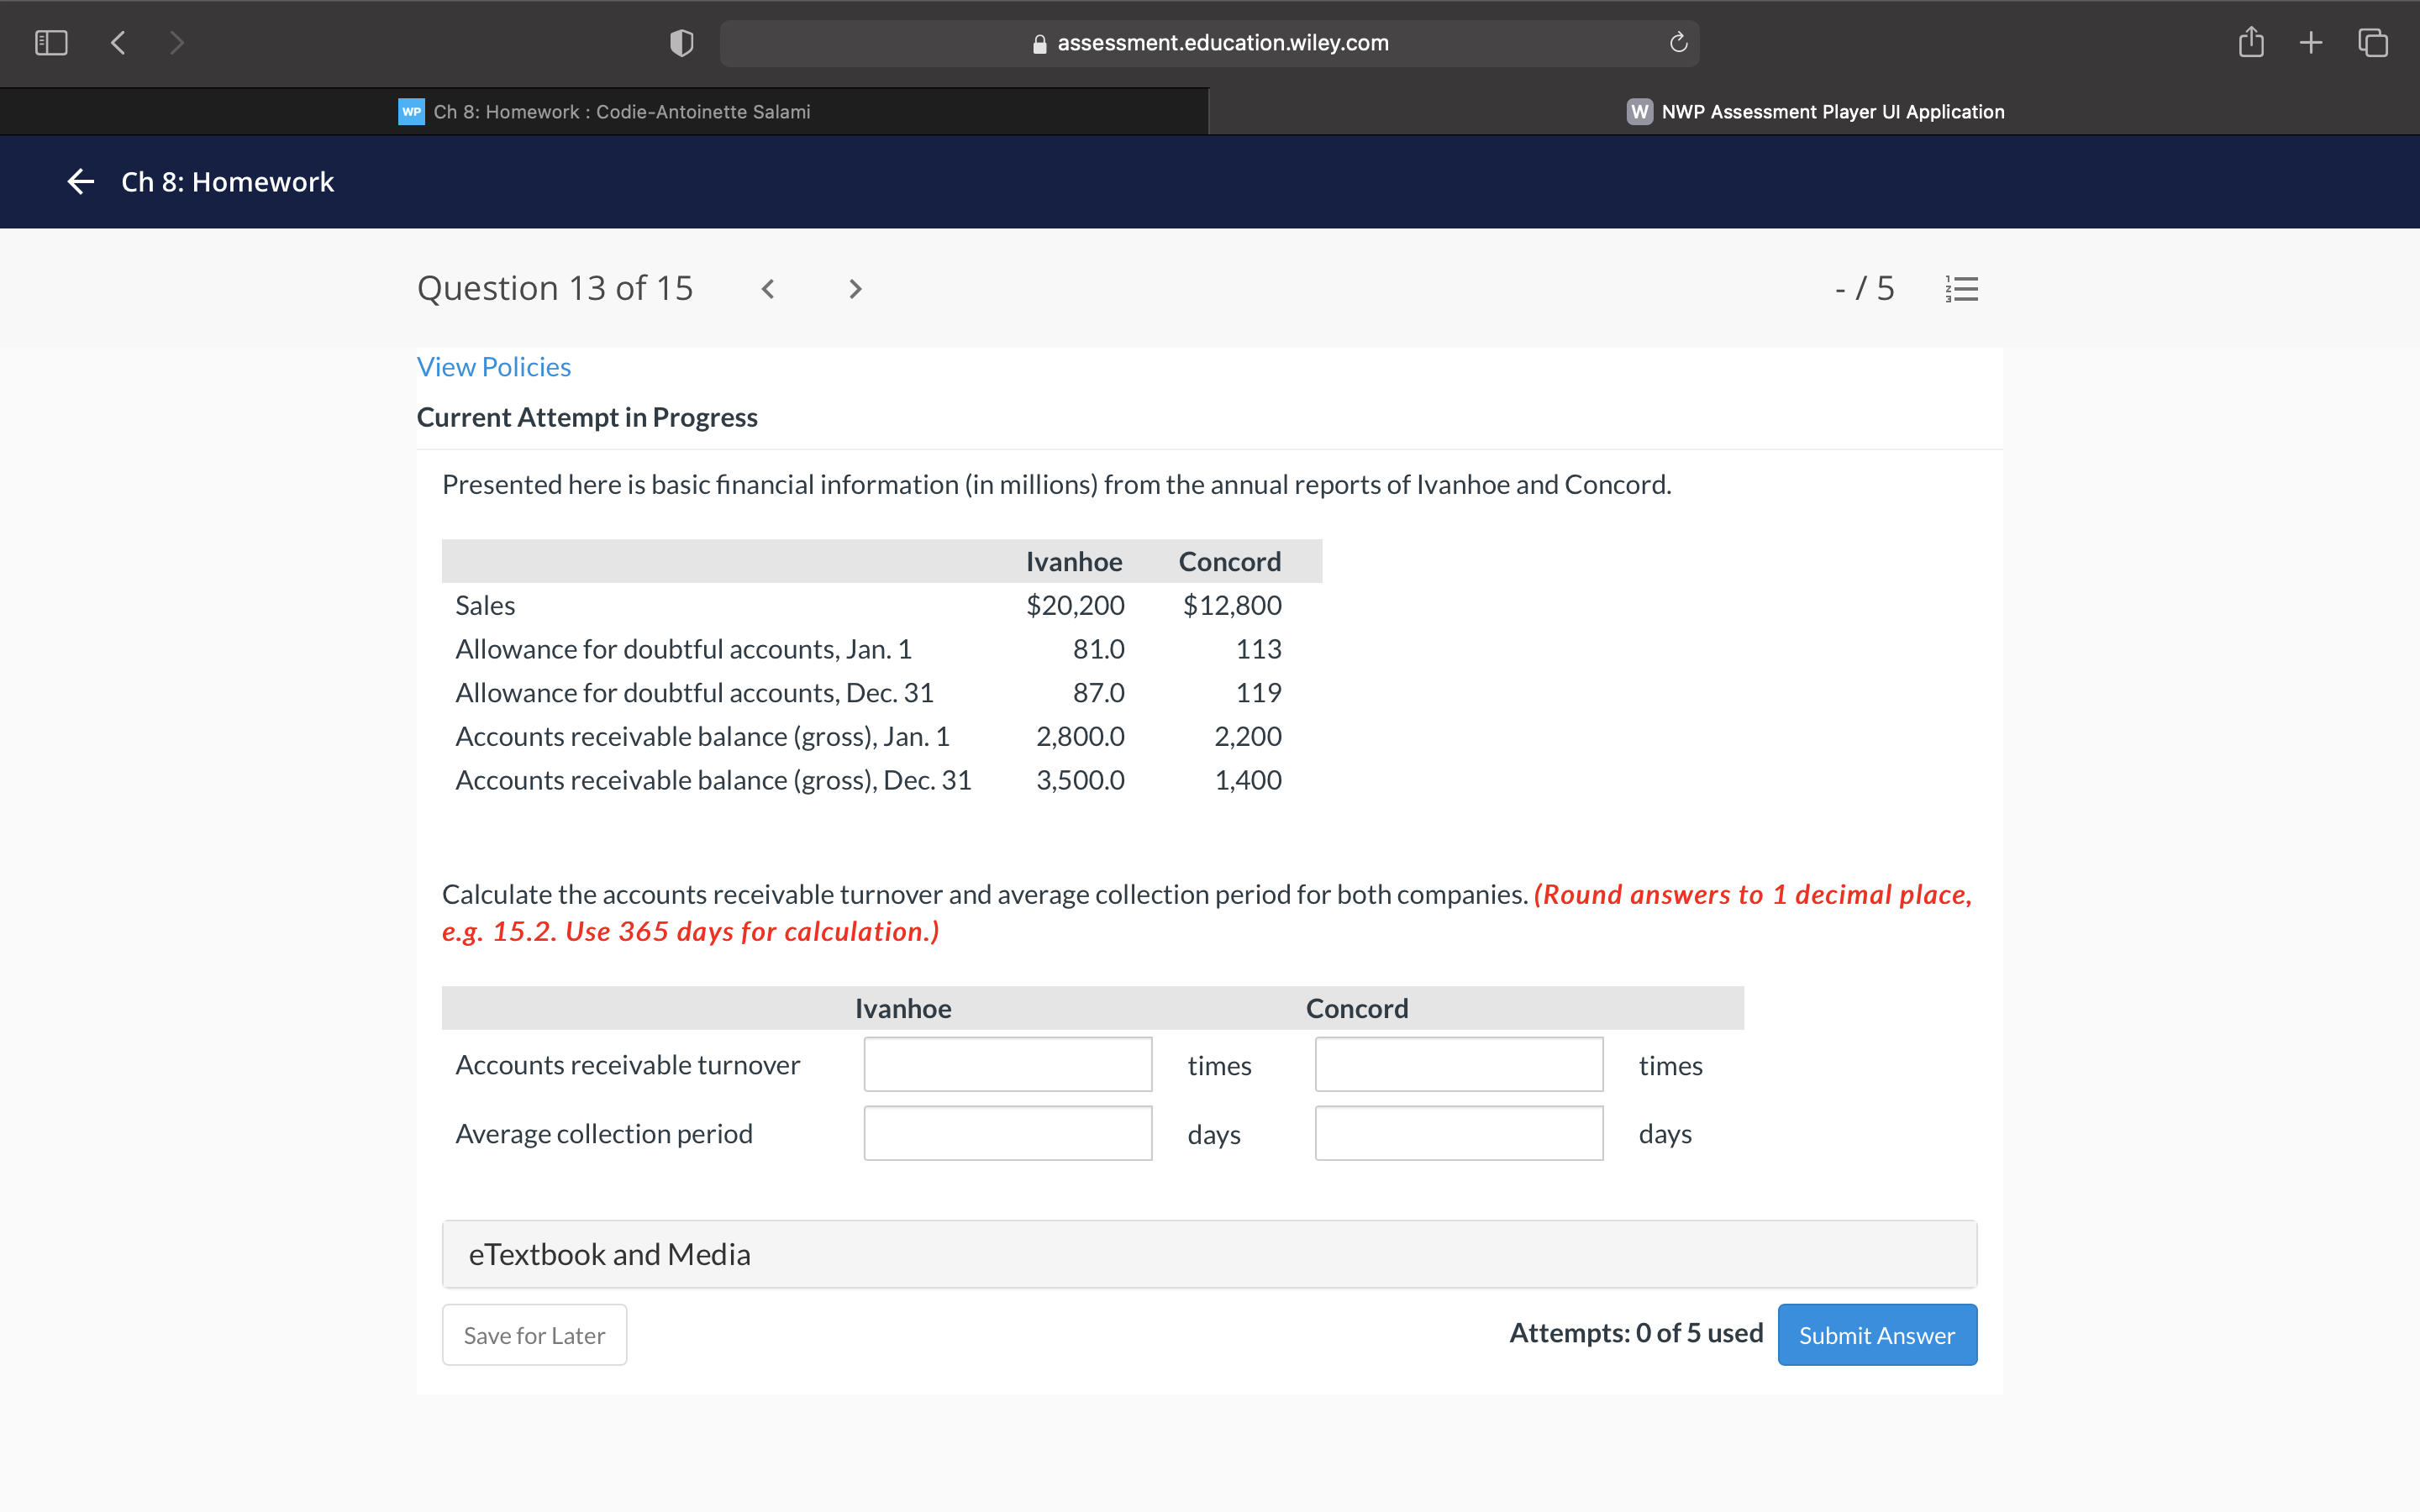2420x1512 pixels.
Task: Toggle the Safari sidebar icon
Action: click(51, 42)
